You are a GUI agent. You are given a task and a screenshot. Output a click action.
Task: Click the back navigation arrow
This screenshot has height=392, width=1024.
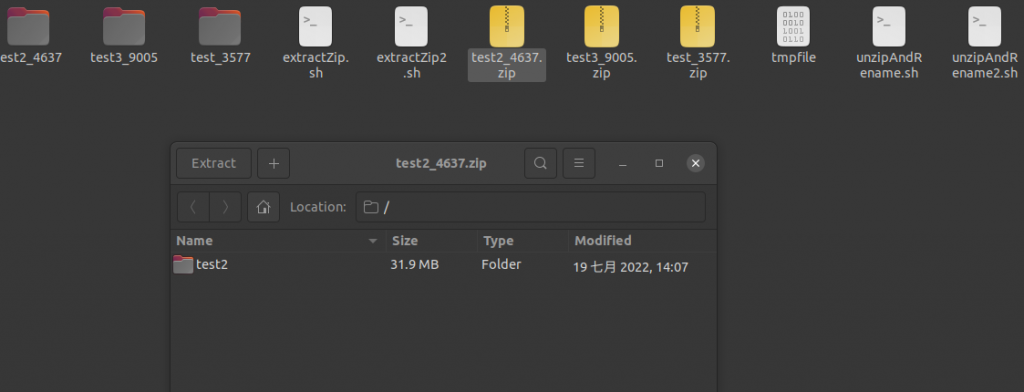point(193,207)
